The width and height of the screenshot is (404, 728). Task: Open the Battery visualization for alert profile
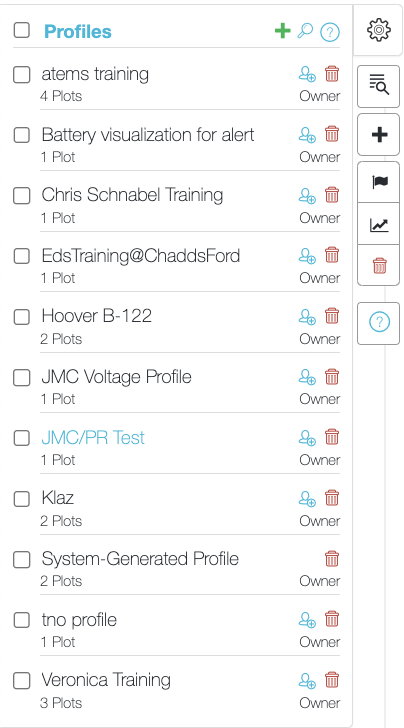[x=148, y=135]
